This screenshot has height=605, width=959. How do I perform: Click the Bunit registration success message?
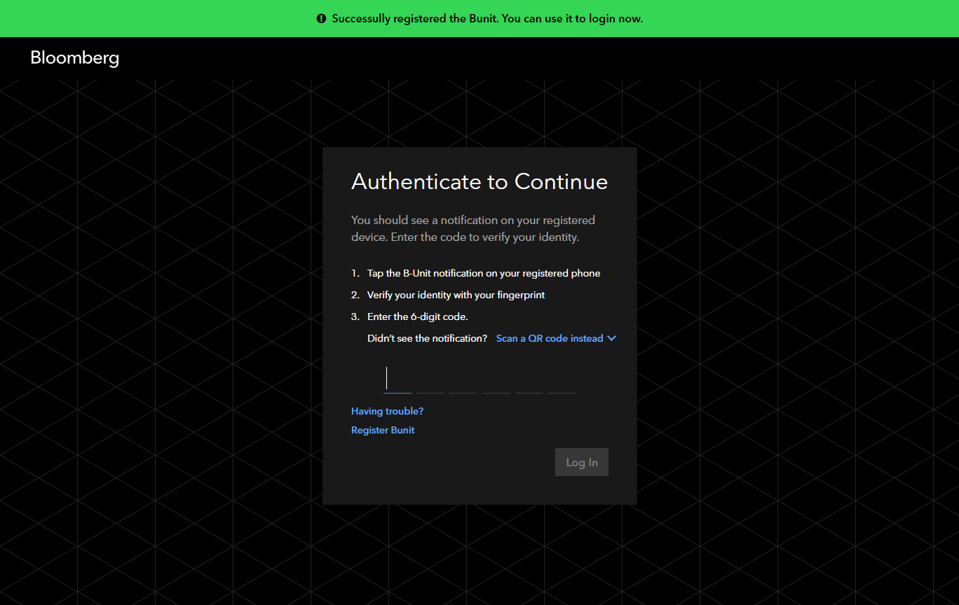coord(487,18)
